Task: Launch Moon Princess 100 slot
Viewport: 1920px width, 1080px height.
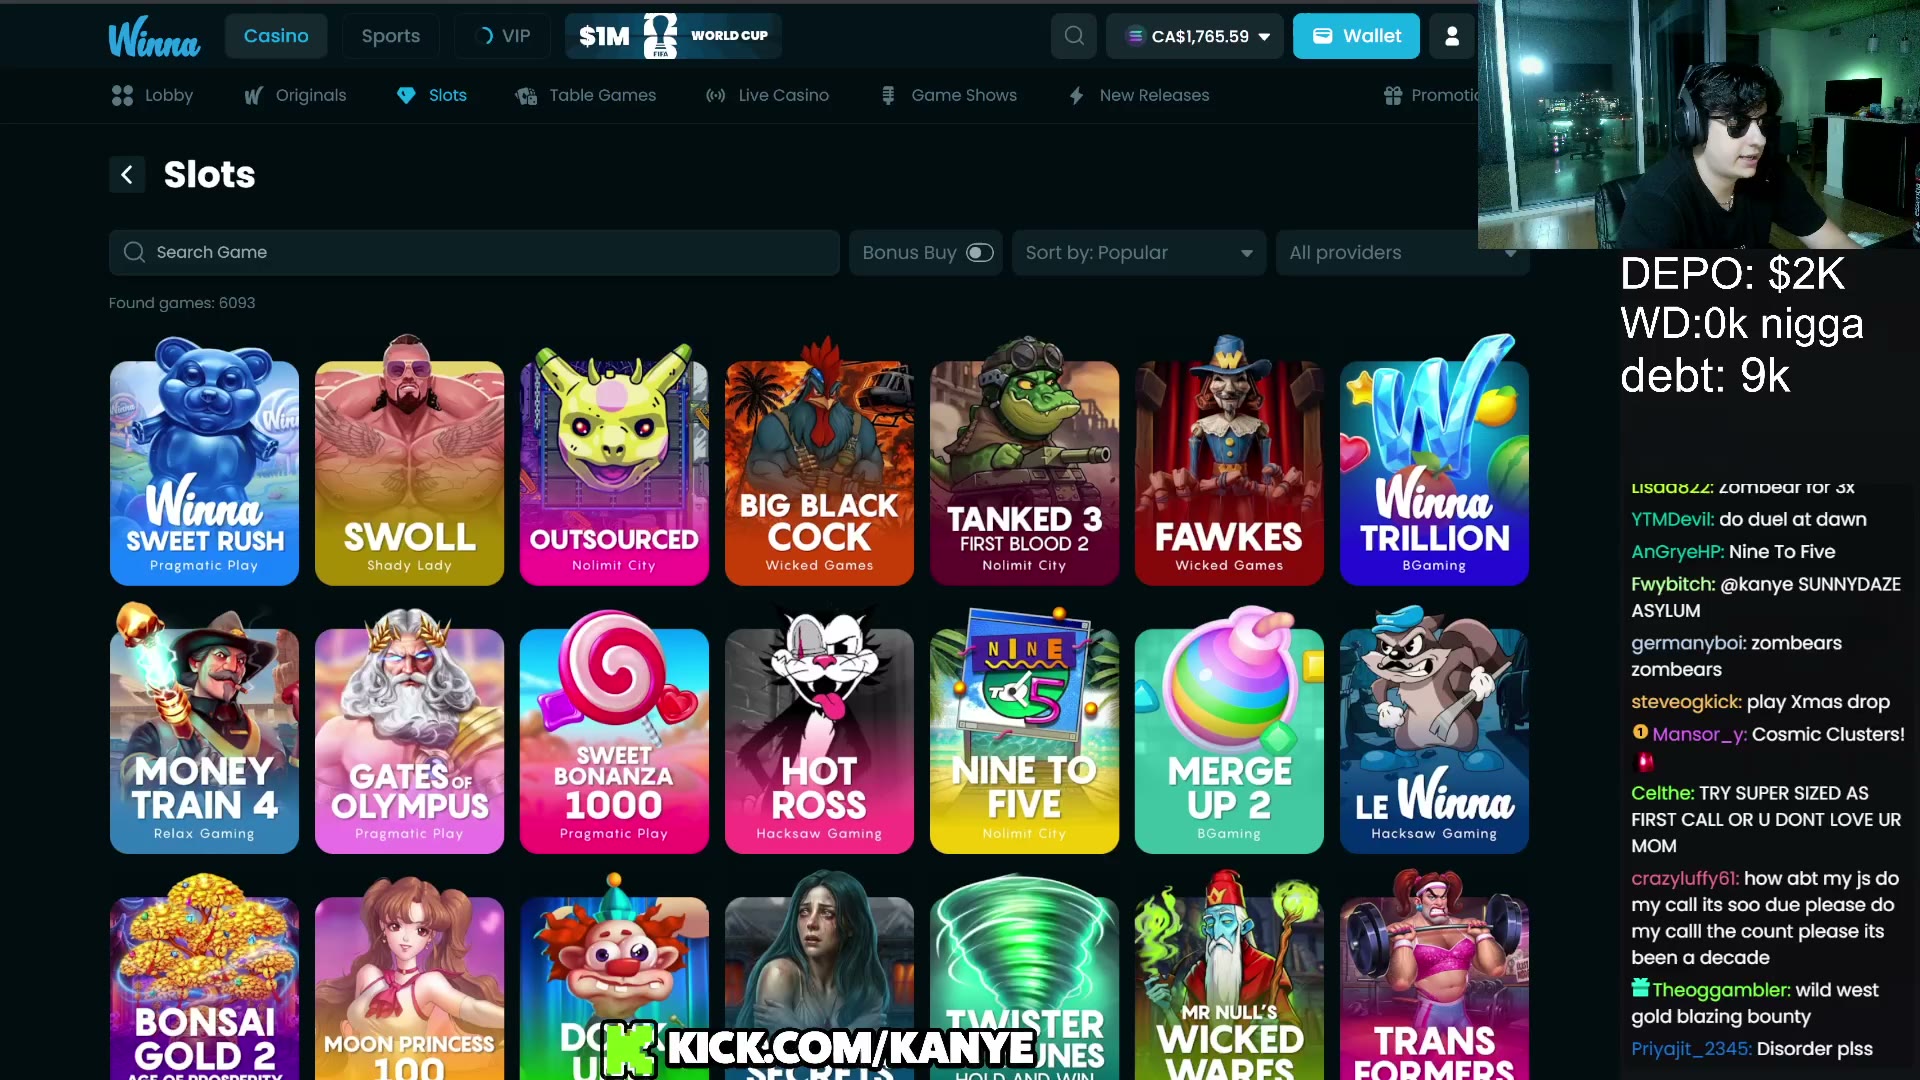Action: pos(409,976)
